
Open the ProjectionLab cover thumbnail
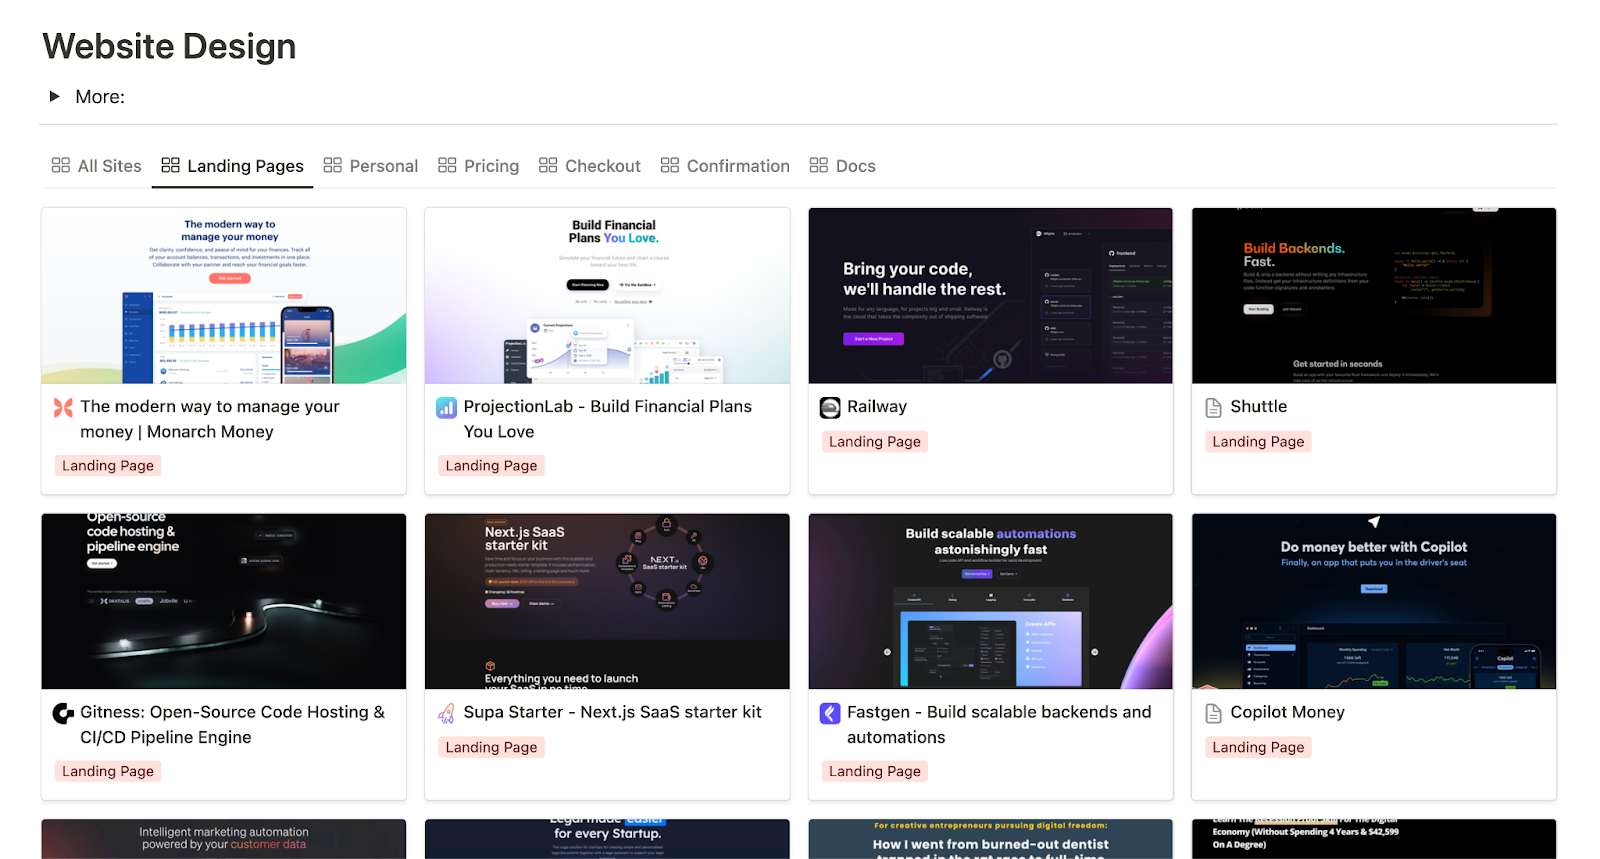(607, 296)
